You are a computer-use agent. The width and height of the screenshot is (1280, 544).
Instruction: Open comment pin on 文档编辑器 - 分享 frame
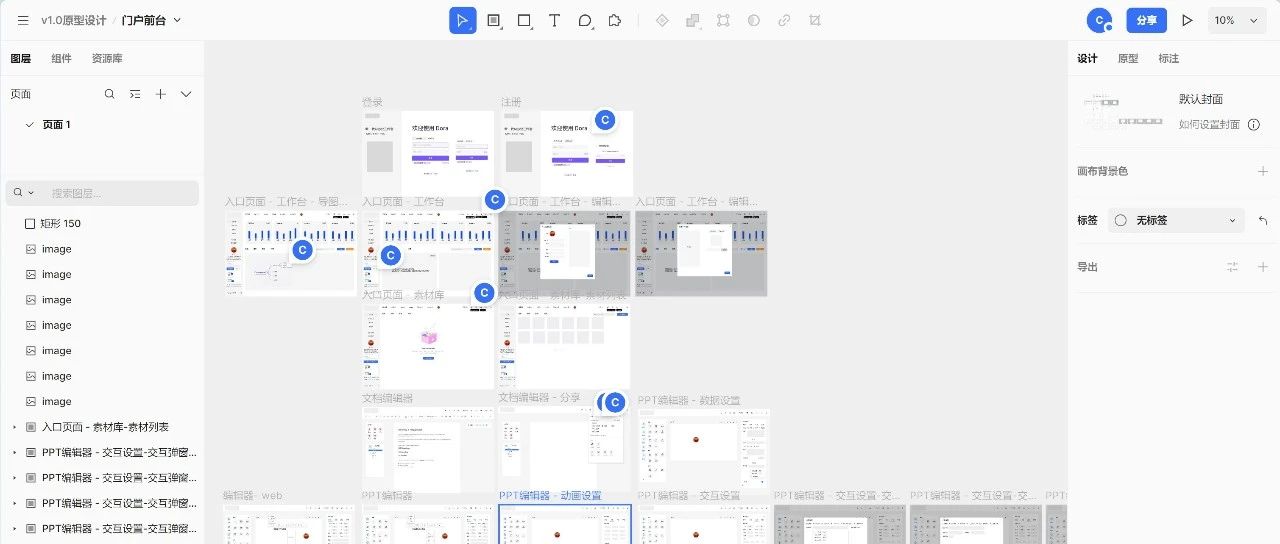click(615, 402)
